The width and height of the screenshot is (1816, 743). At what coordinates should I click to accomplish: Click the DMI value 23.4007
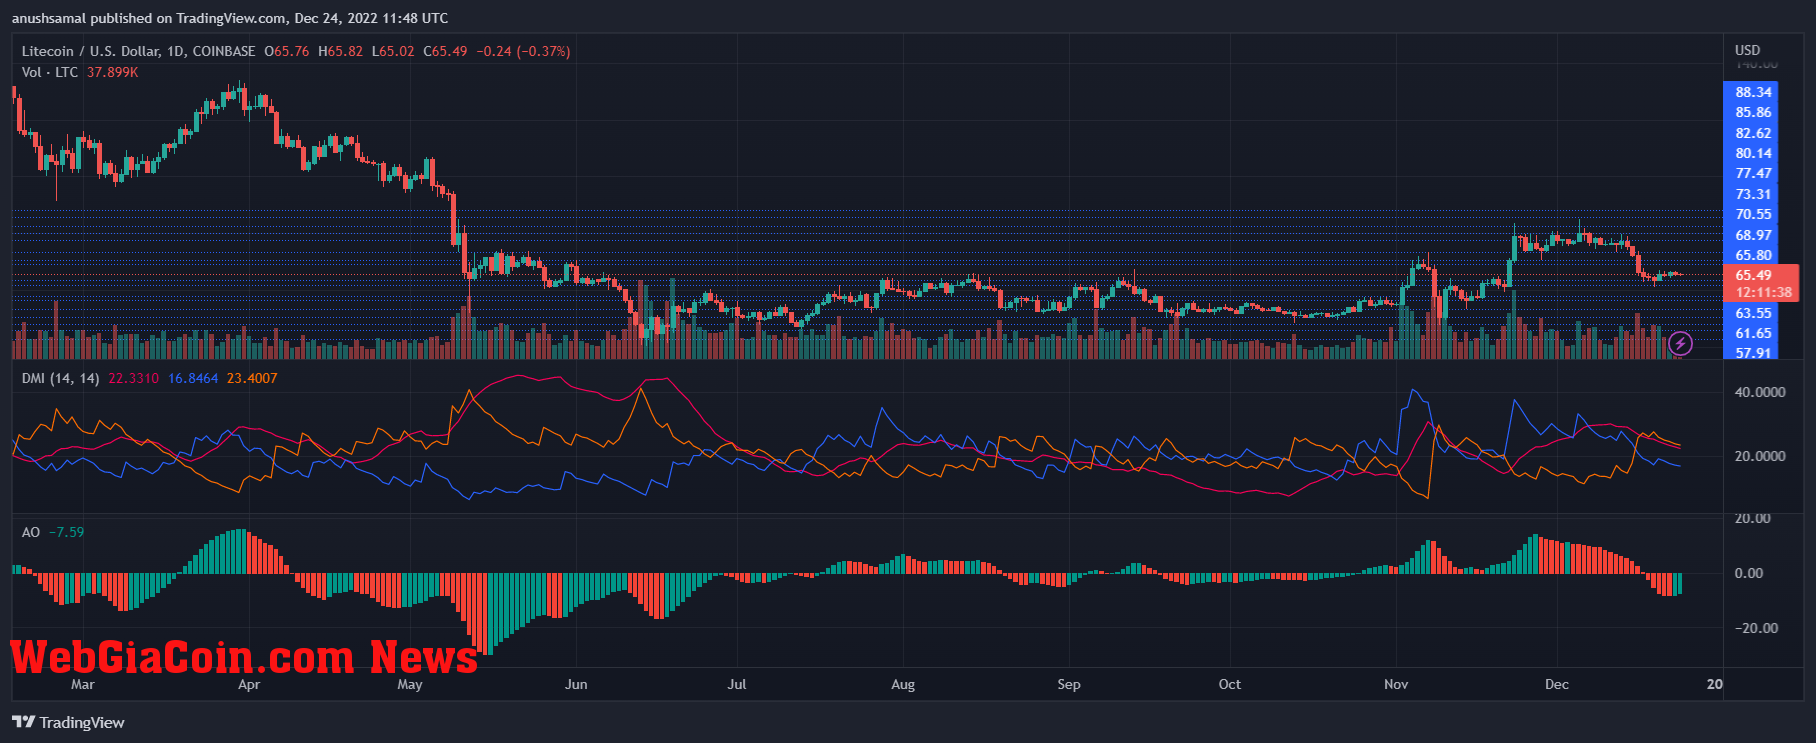point(252,378)
